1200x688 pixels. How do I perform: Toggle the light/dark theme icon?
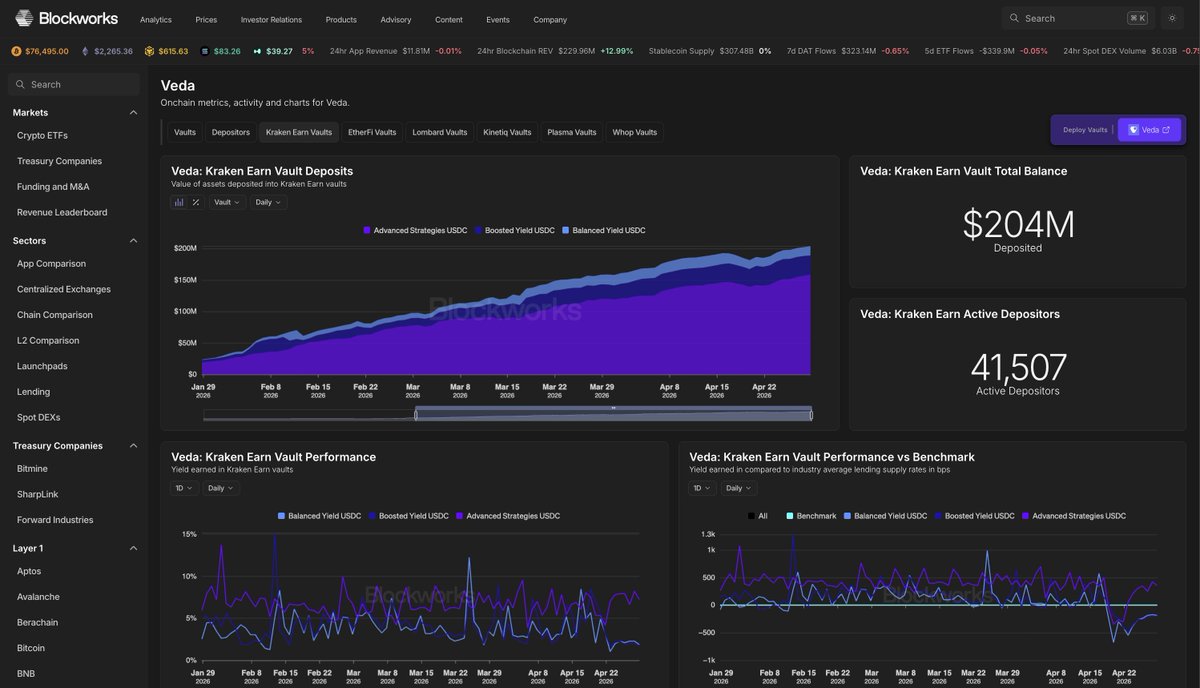[1172, 18]
